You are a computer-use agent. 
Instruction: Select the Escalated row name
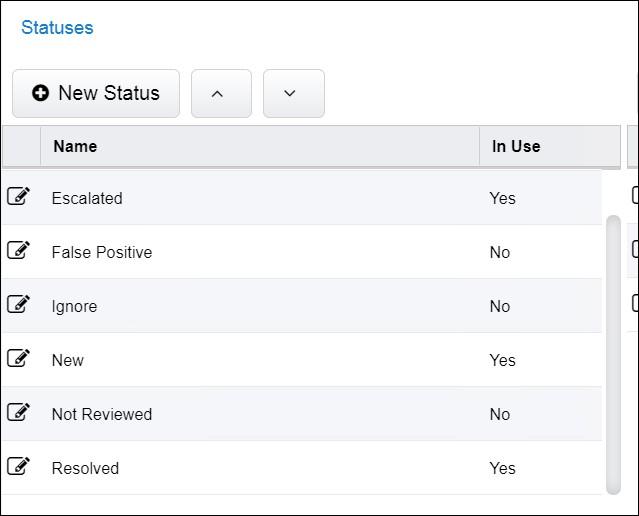pos(87,198)
